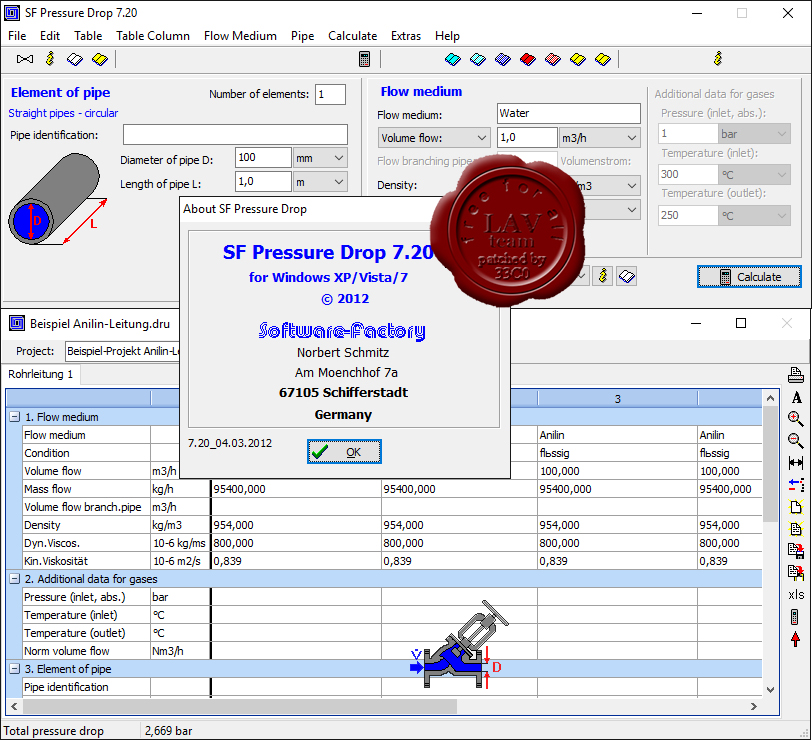Click the valve symbol icon in the top toolbar
This screenshot has width=812, height=740.
(24, 59)
